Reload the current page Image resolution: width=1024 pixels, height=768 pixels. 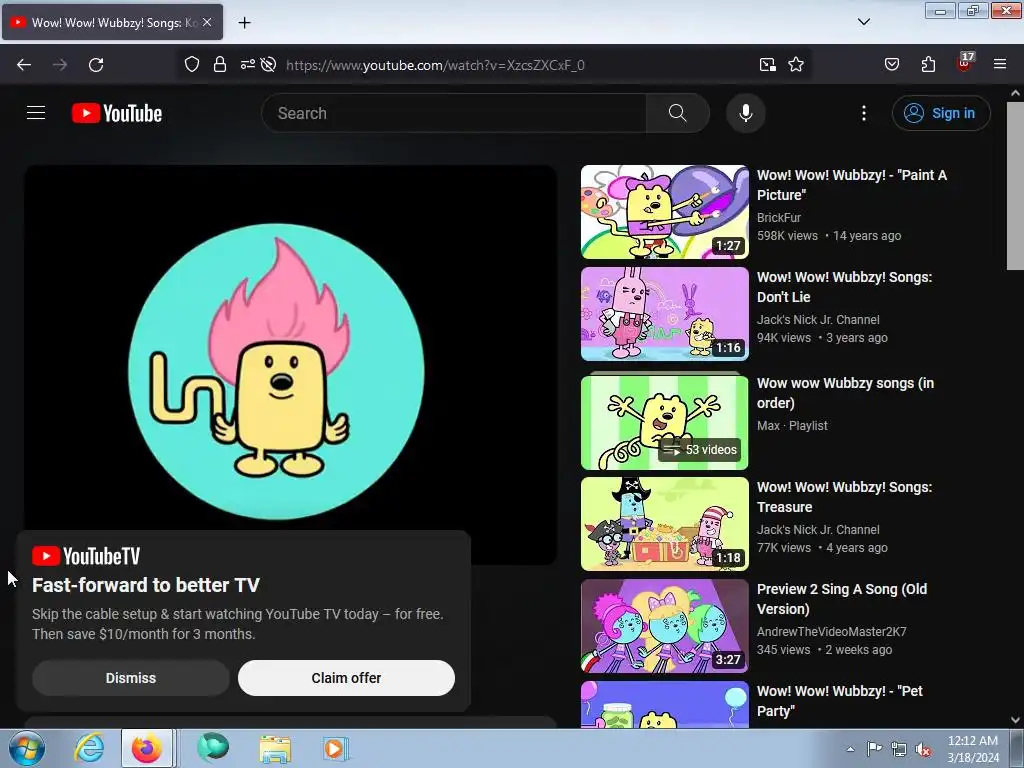[96, 65]
